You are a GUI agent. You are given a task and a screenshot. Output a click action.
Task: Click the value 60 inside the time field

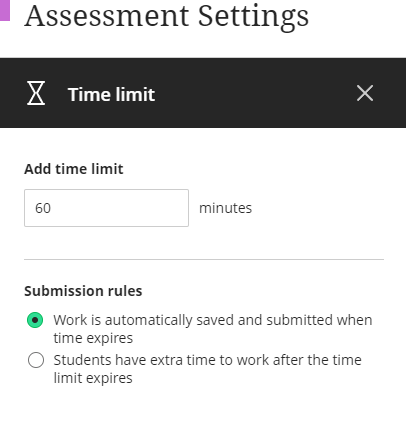(43, 208)
